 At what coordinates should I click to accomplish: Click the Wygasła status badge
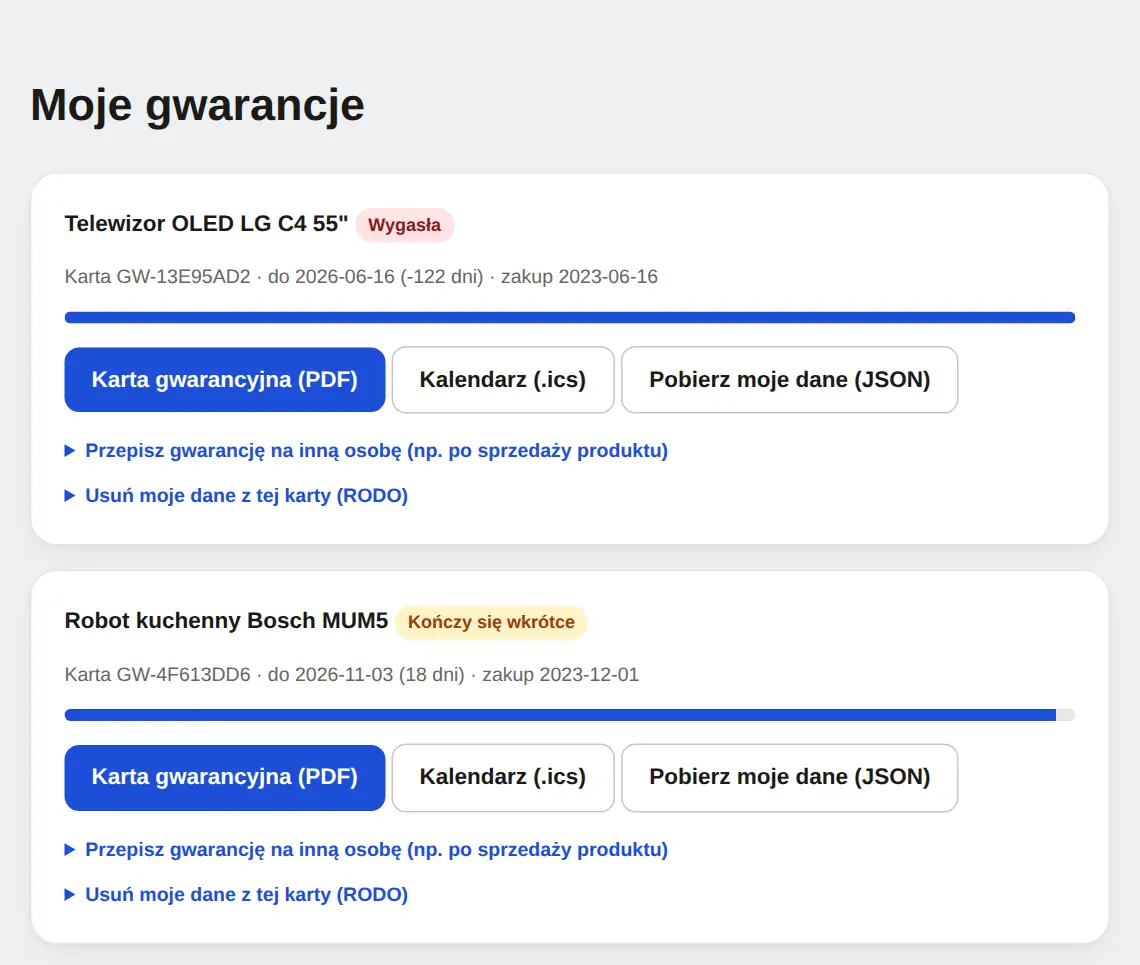[x=405, y=225]
